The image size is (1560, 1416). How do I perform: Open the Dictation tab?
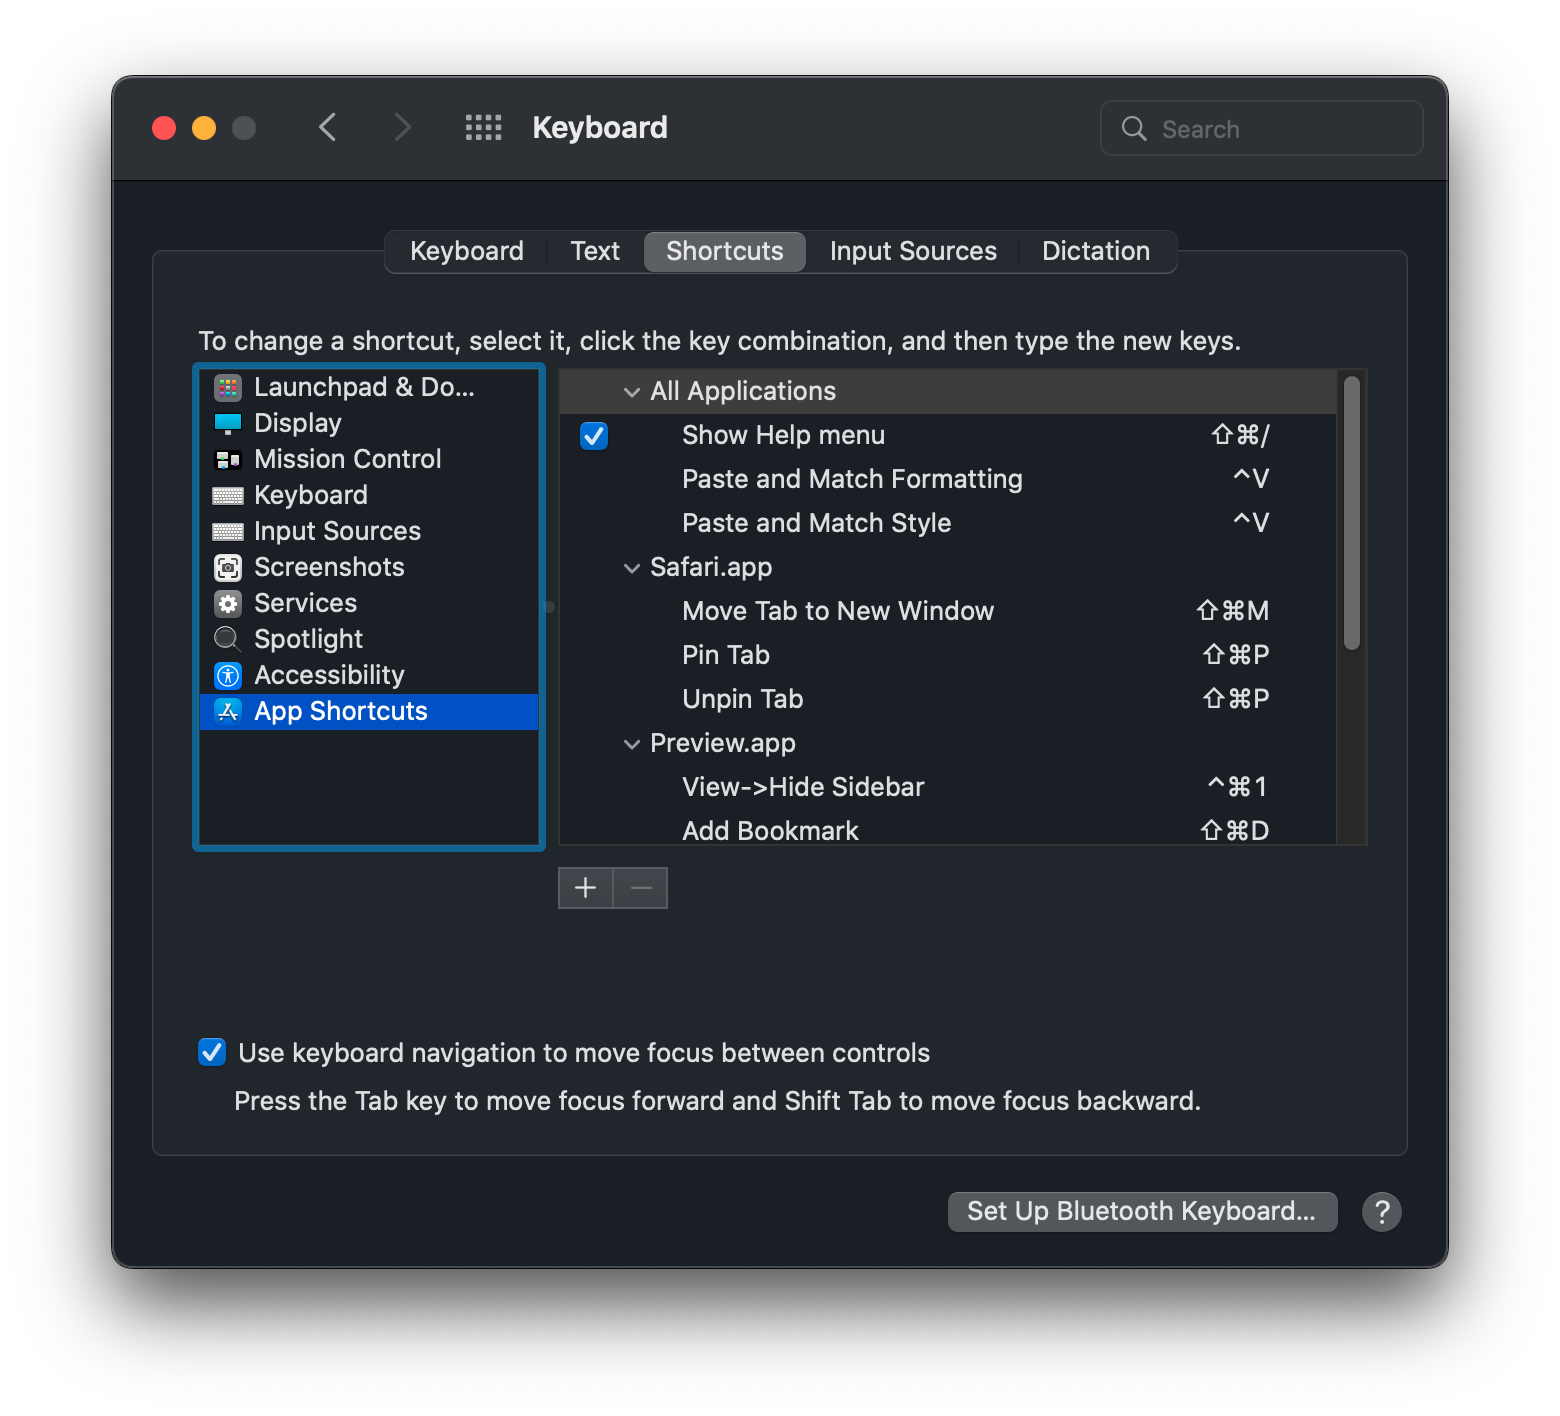point(1095,251)
